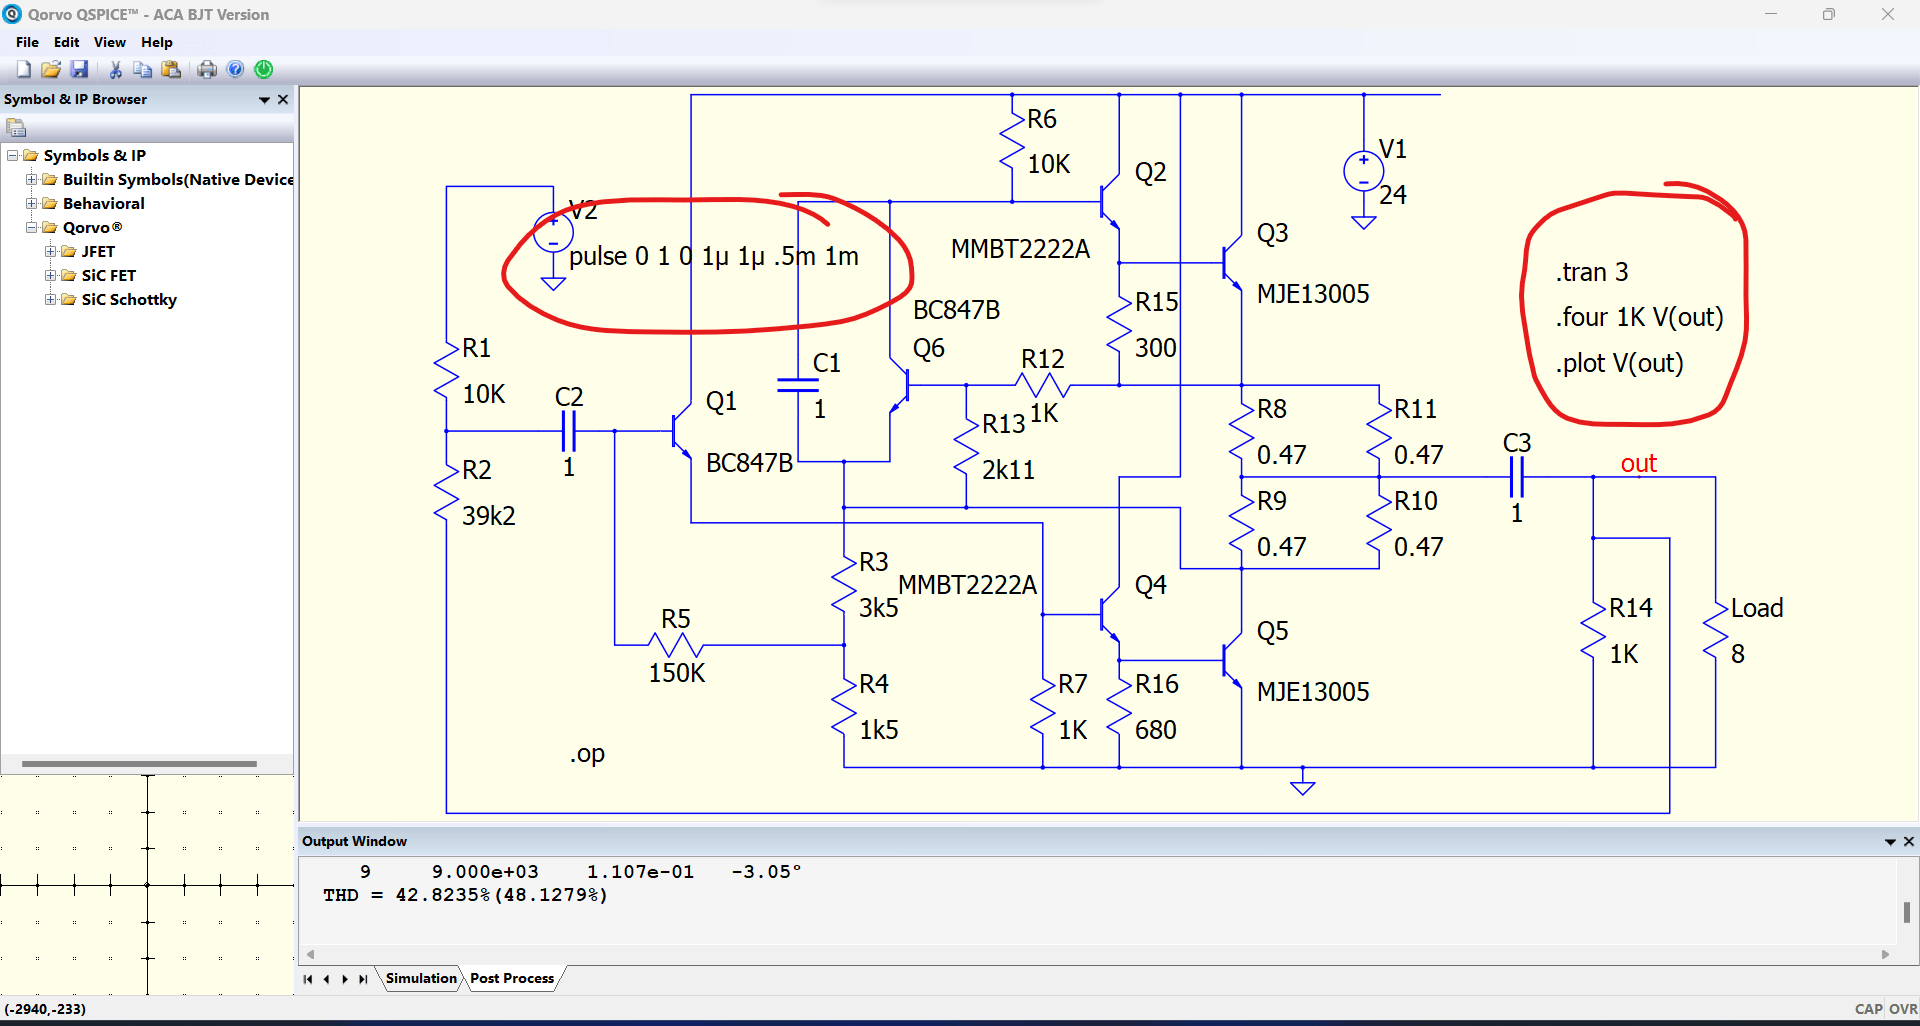Open Output Window panel dropdown arrow

[1890, 842]
